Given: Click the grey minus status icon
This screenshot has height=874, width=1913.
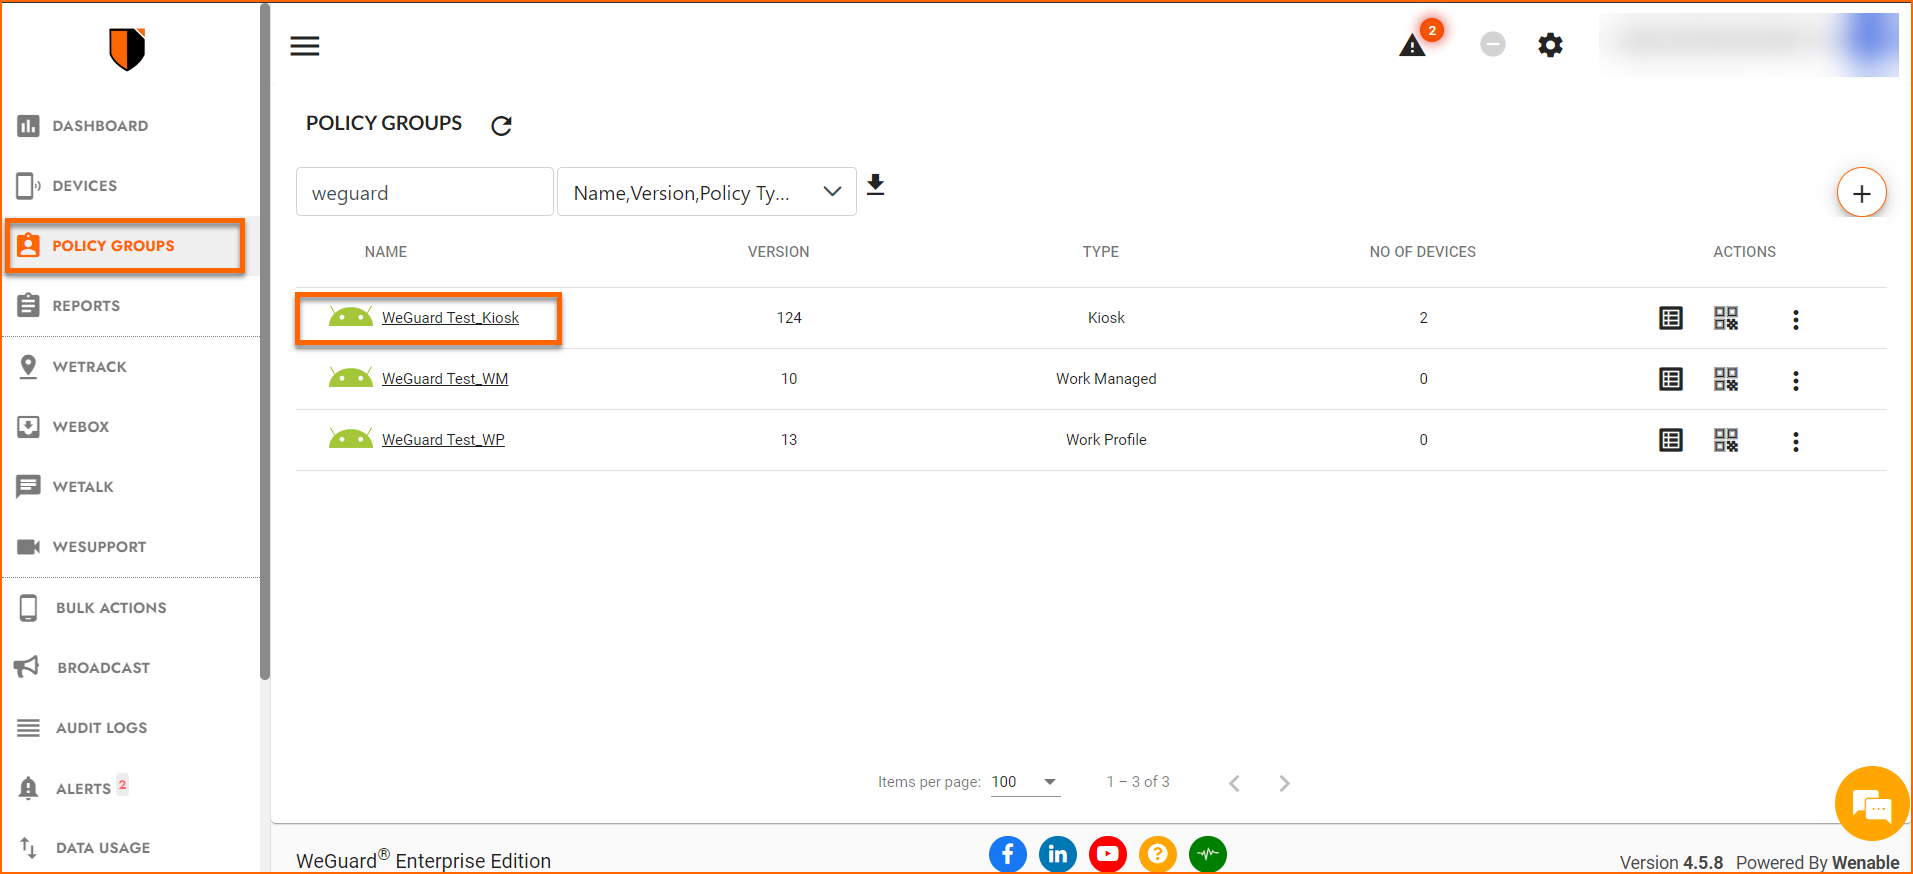Looking at the screenshot, I should (1493, 44).
